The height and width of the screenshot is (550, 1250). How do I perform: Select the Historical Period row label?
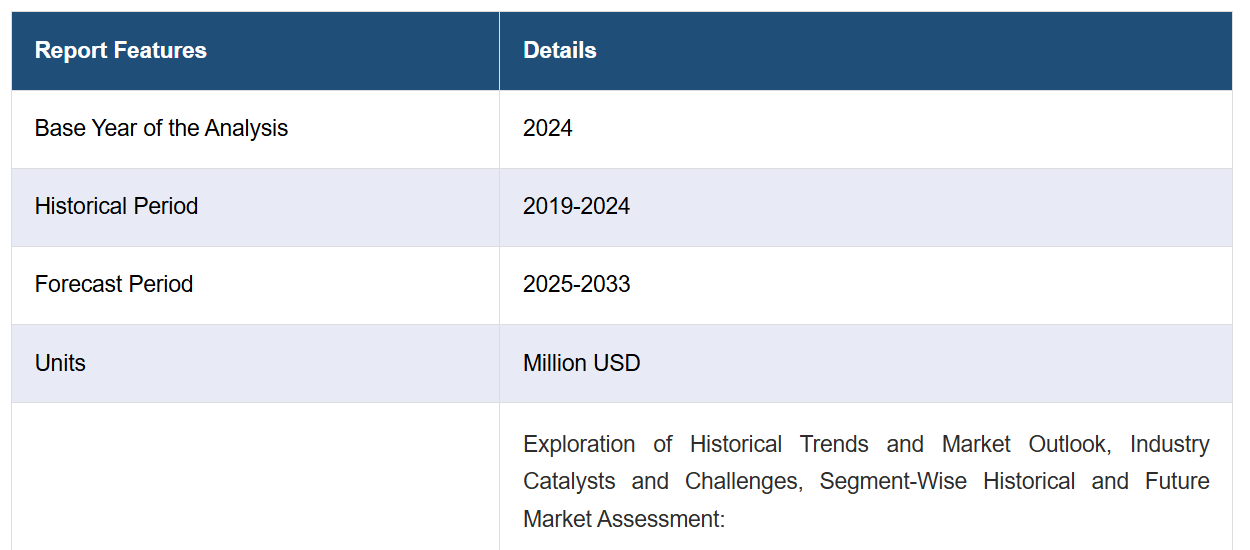tap(116, 206)
